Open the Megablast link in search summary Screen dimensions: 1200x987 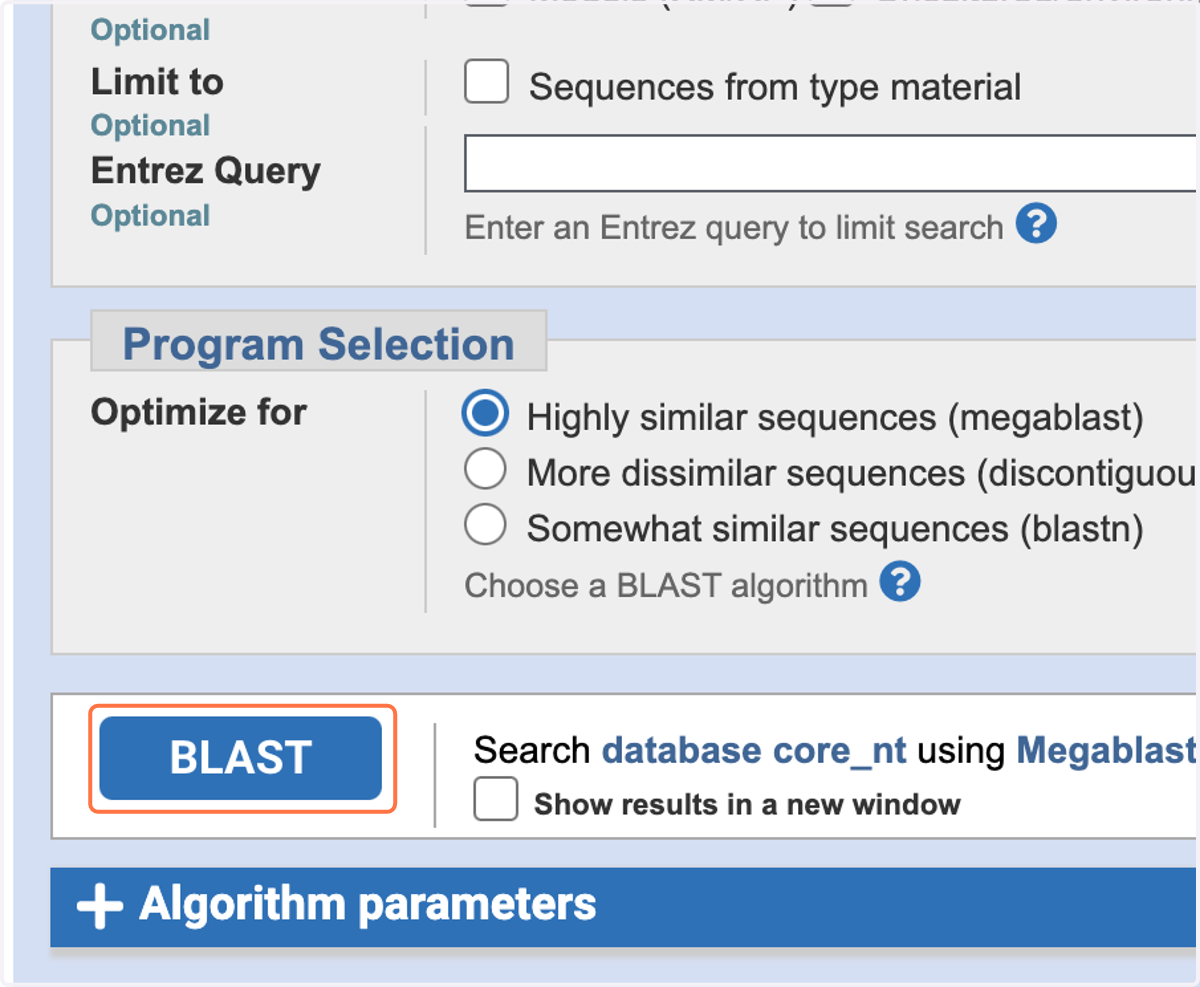click(x=1107, y=750)
